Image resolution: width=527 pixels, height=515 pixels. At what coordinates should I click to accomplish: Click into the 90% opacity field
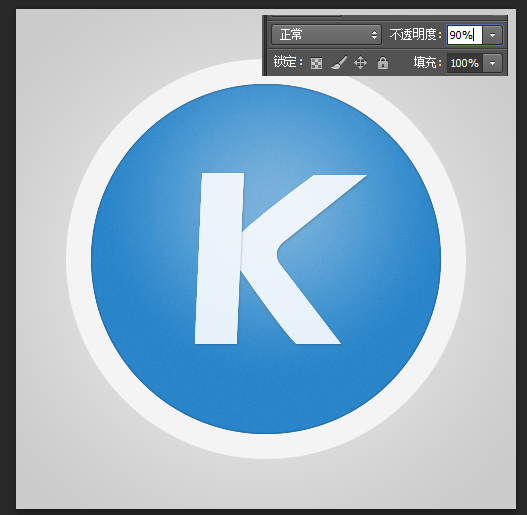[464, 35]
